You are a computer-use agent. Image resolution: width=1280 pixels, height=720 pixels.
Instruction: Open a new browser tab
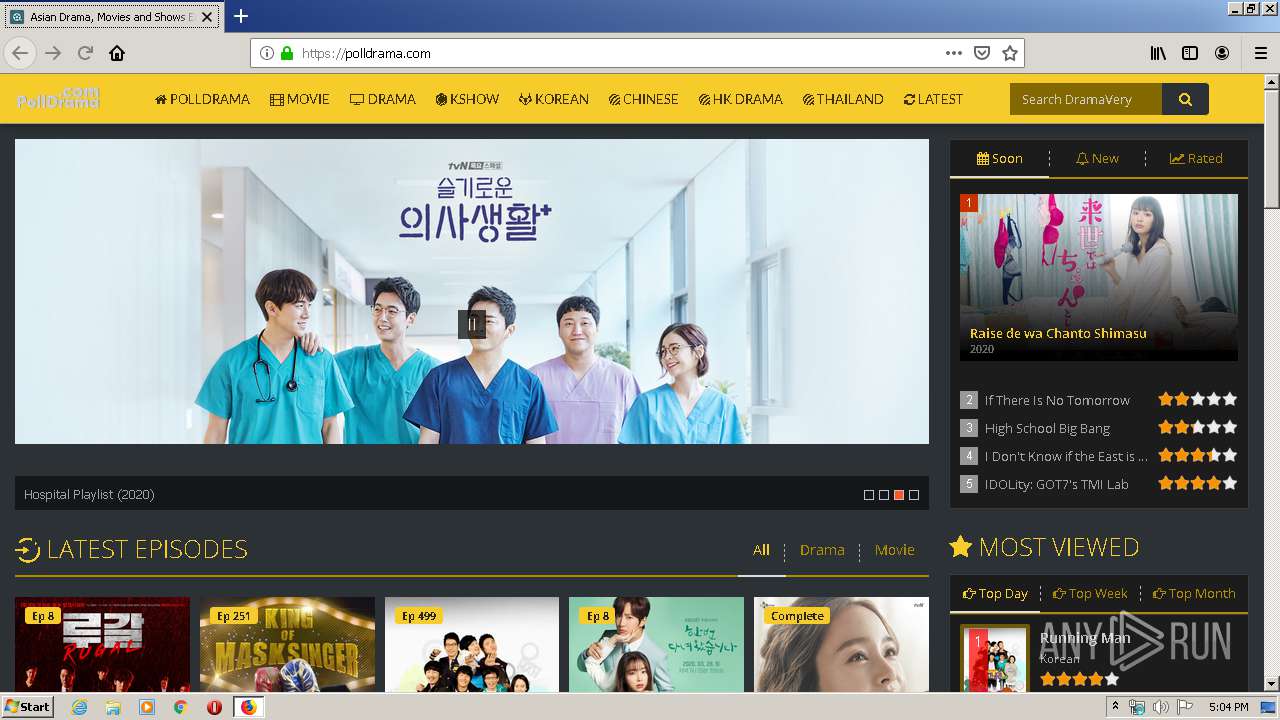coord(241,16)
